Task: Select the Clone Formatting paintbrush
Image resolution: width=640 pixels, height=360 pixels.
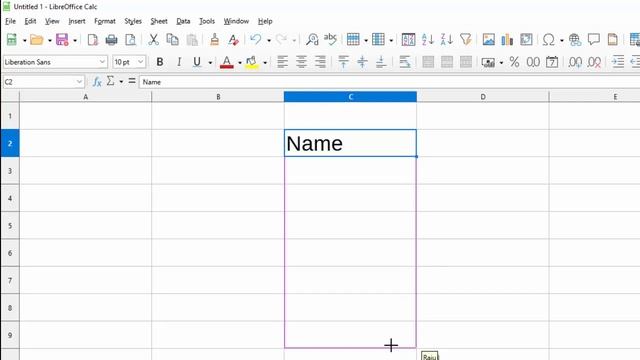Action: (x=214, y=40)
